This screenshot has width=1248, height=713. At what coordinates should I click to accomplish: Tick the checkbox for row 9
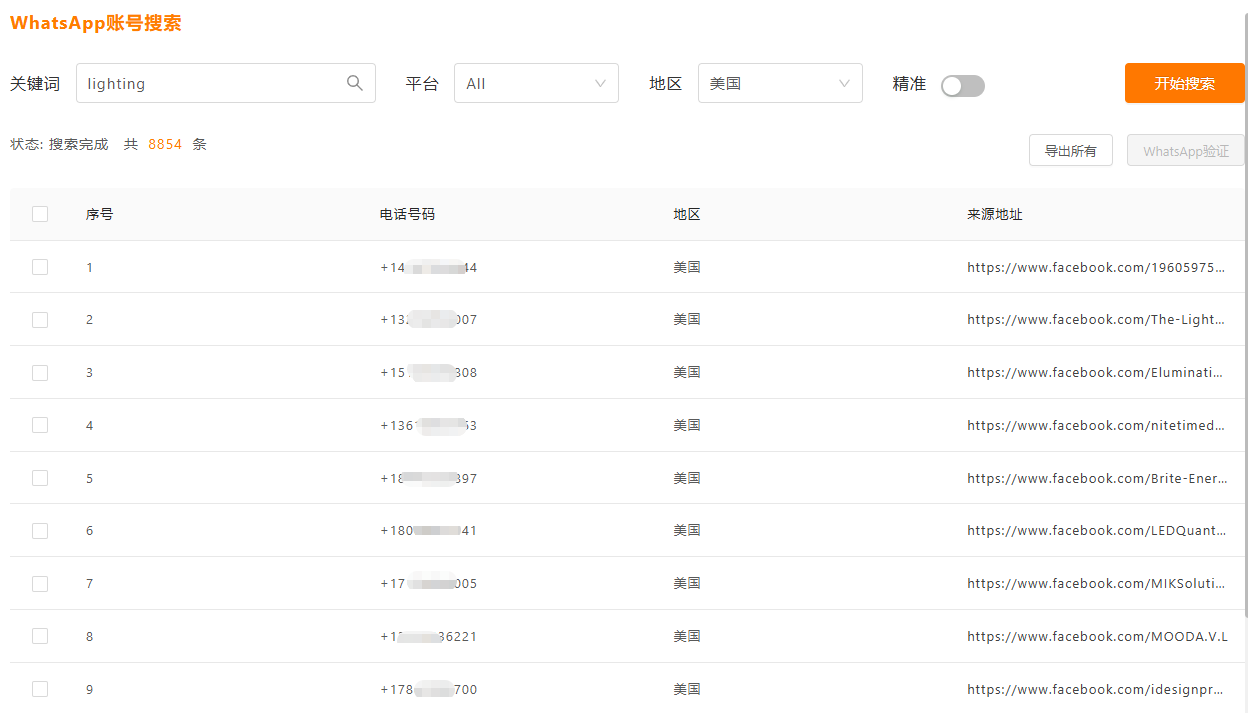coord(40,689)
